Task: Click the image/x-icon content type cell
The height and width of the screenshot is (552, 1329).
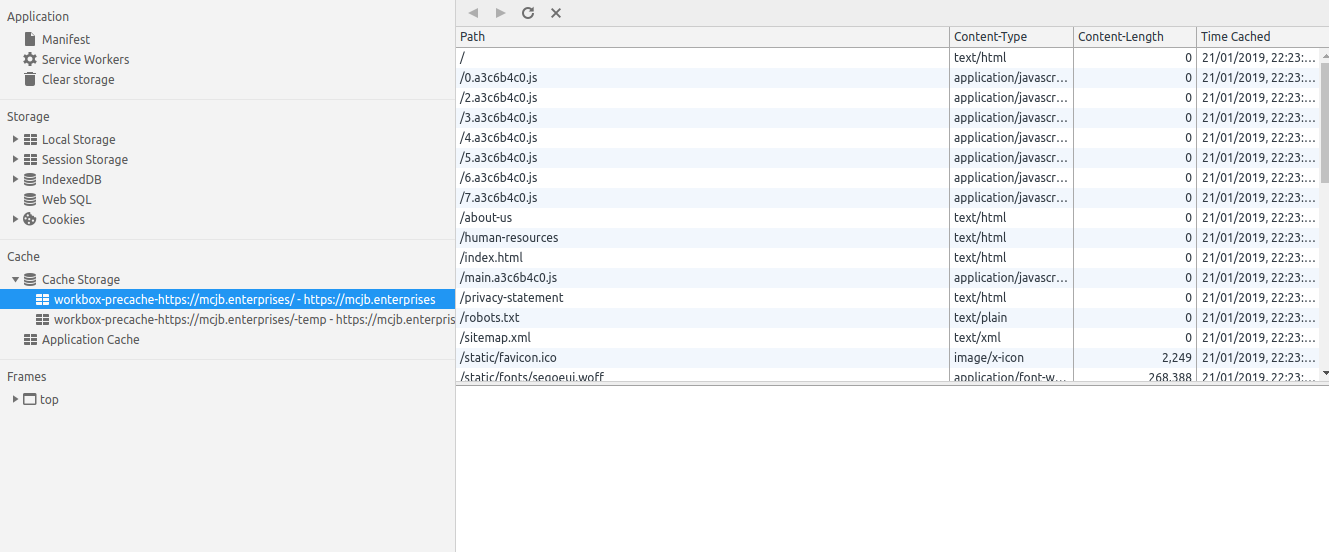Action: coord(1012,357)
